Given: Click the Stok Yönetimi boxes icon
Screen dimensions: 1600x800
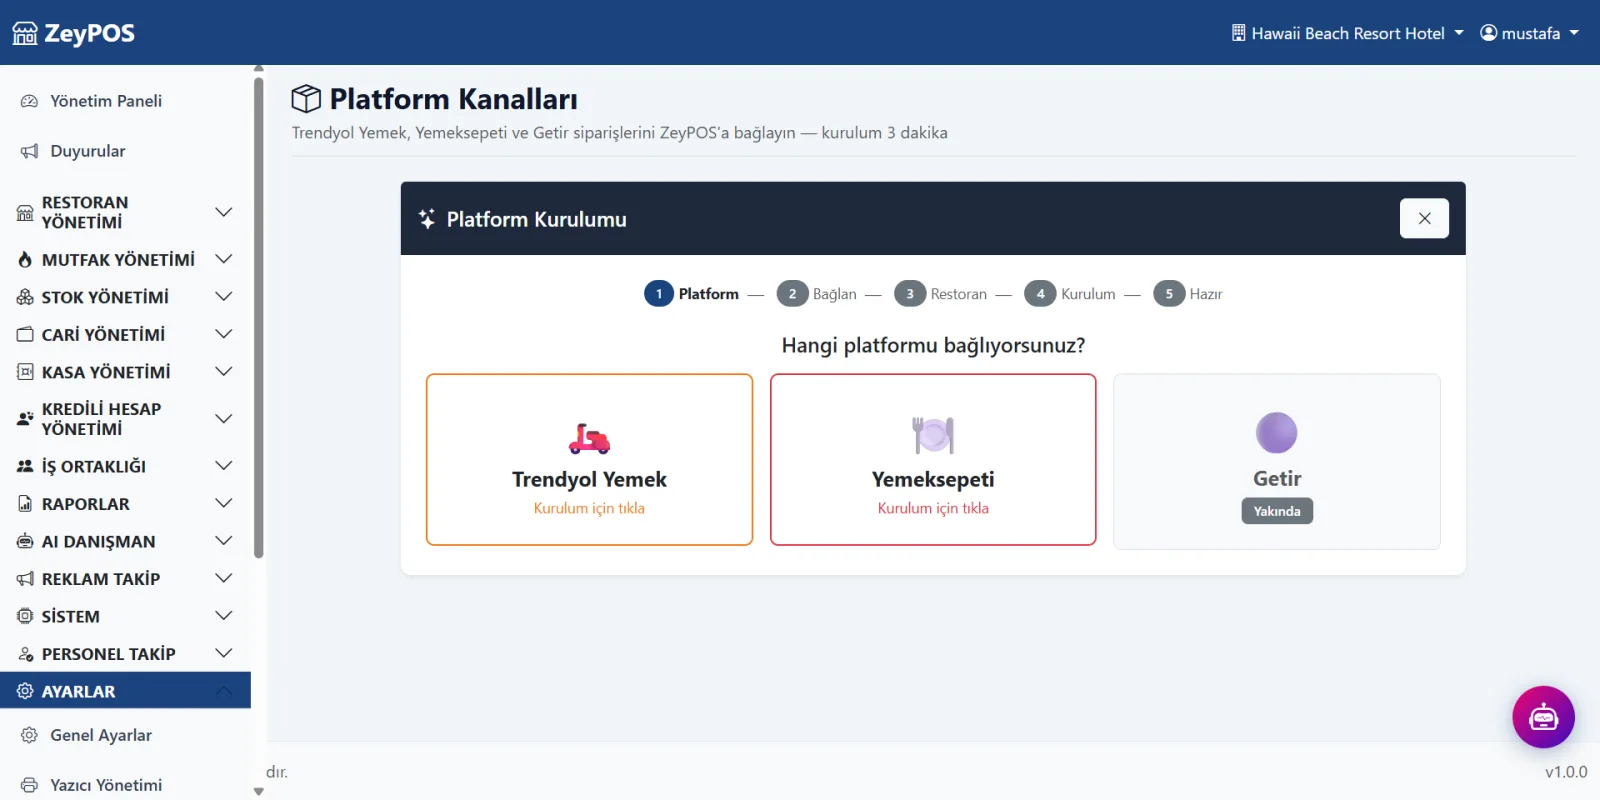Looking at the screenshot, I should [x=25, y=297].
